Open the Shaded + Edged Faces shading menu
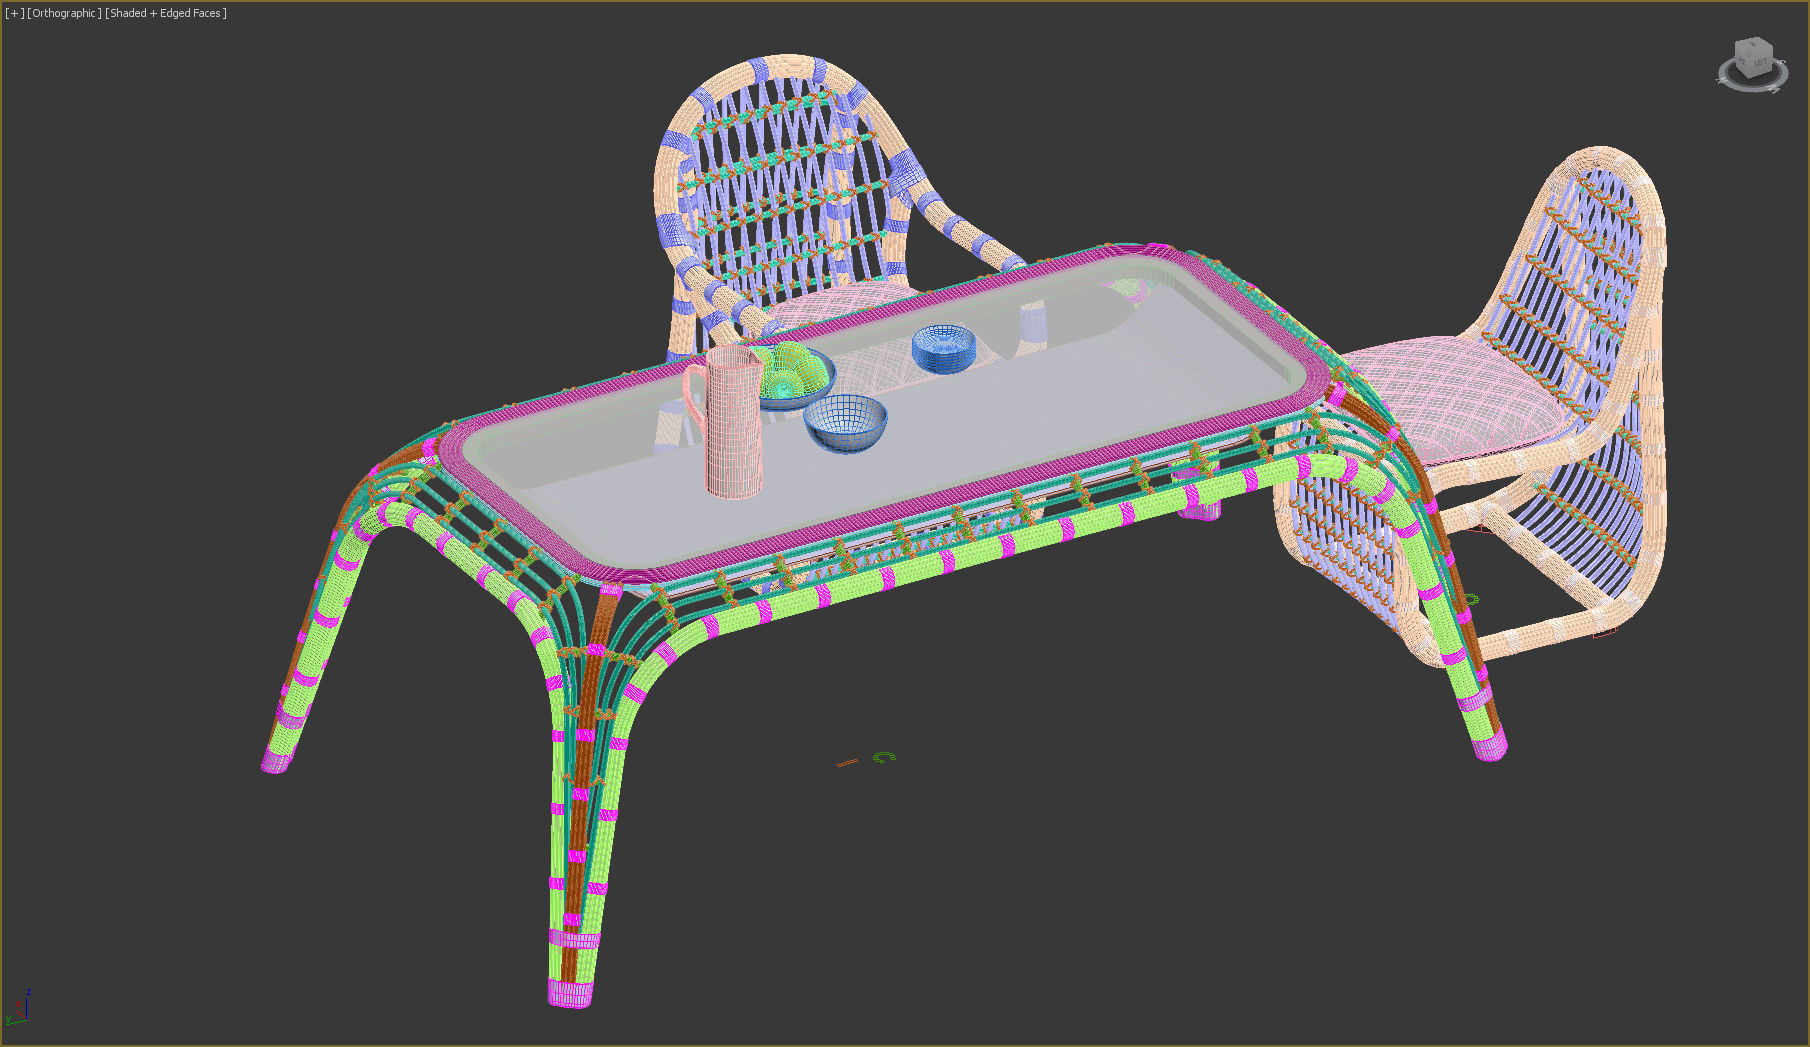Screen dimensions: 1810x1047 click(x=166, y=13)
